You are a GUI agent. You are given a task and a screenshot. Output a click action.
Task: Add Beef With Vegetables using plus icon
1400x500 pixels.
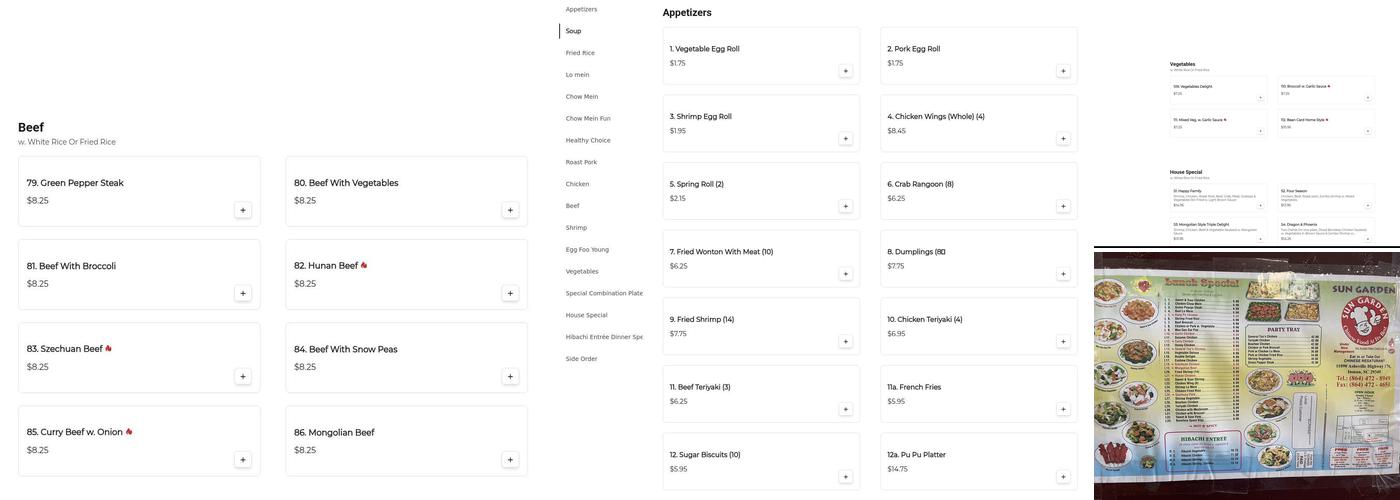point(510,210)
